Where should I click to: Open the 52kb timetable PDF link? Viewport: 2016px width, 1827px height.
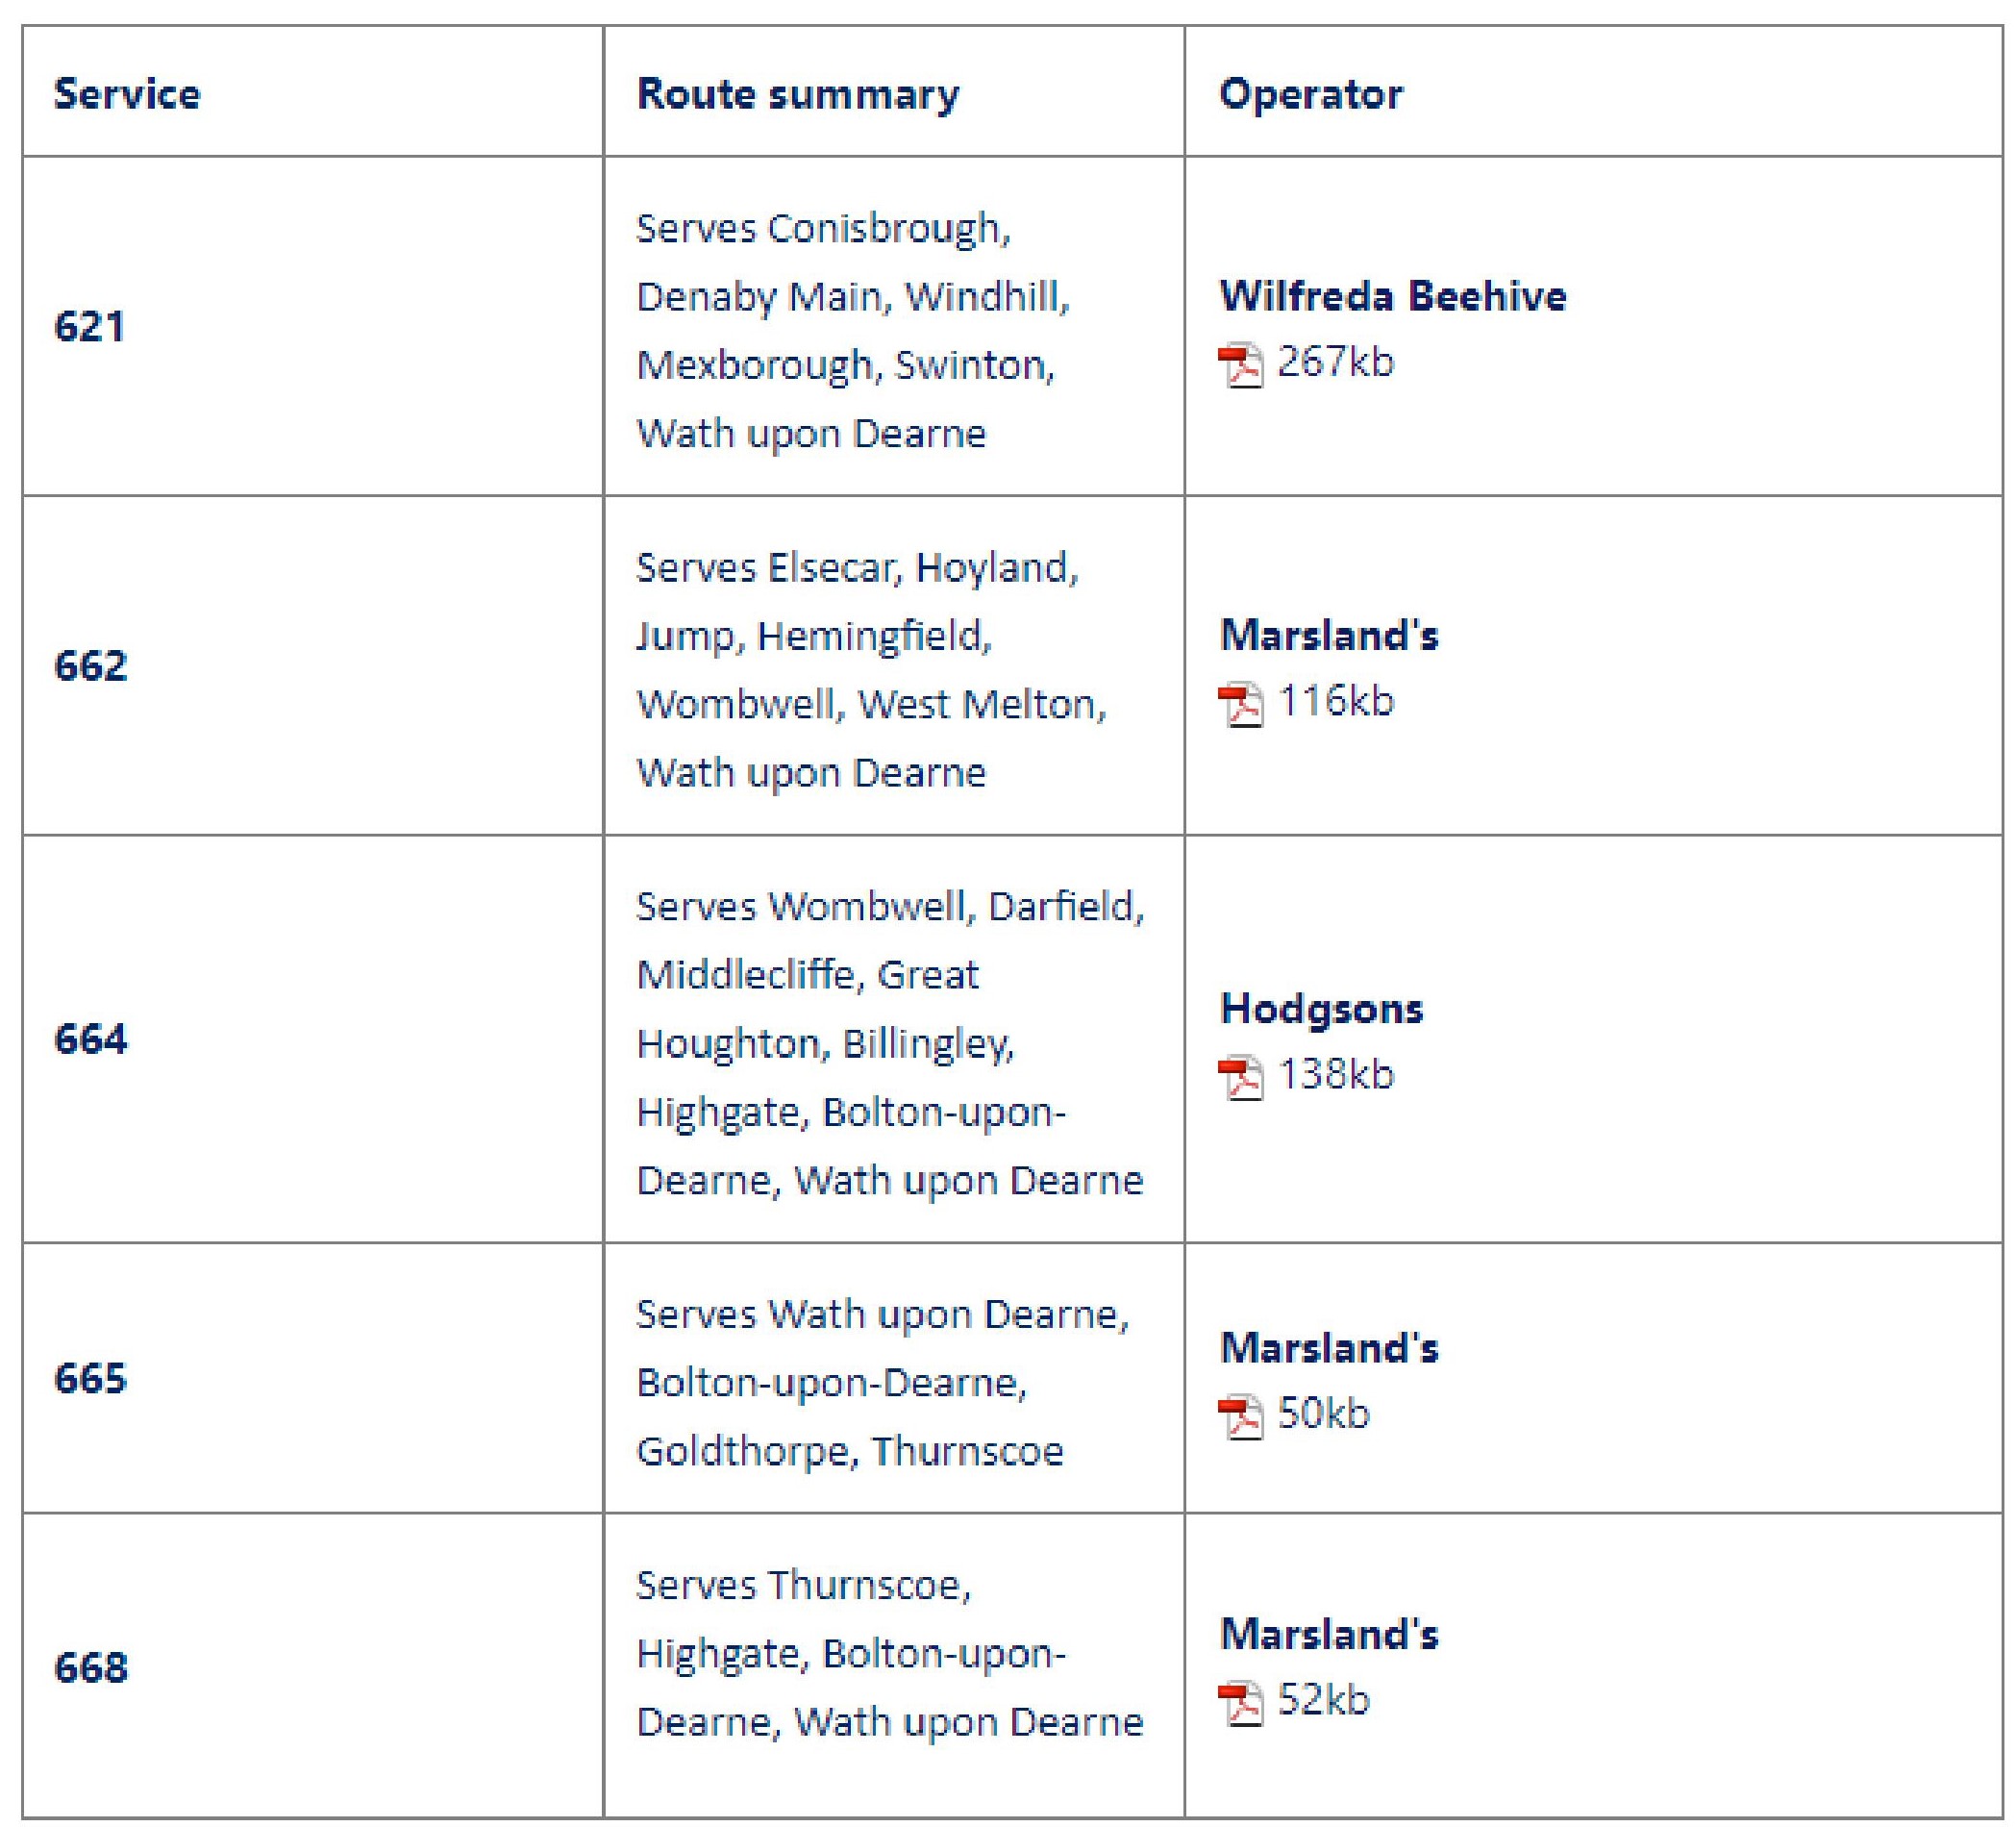[x=1323, y=1701]
